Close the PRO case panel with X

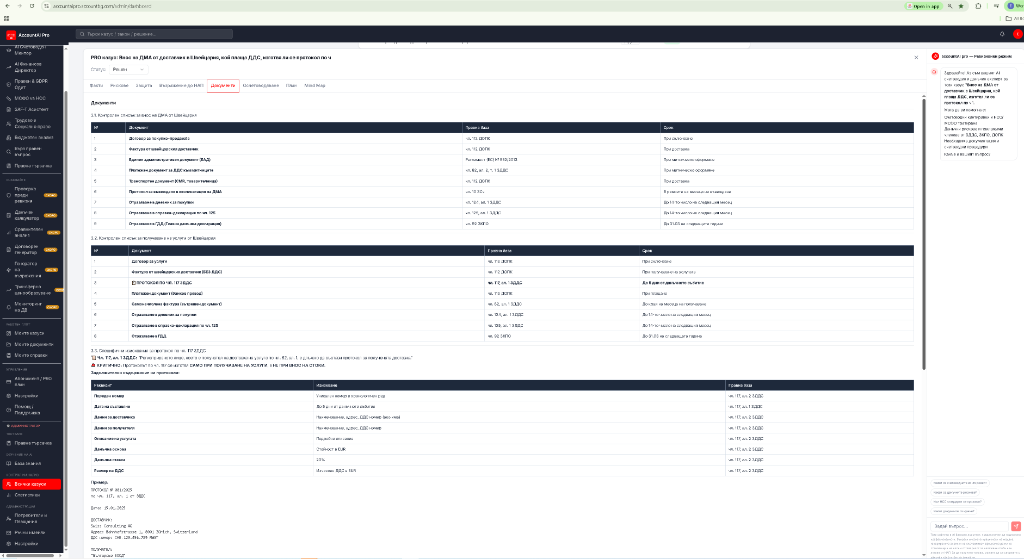(916, 57)
